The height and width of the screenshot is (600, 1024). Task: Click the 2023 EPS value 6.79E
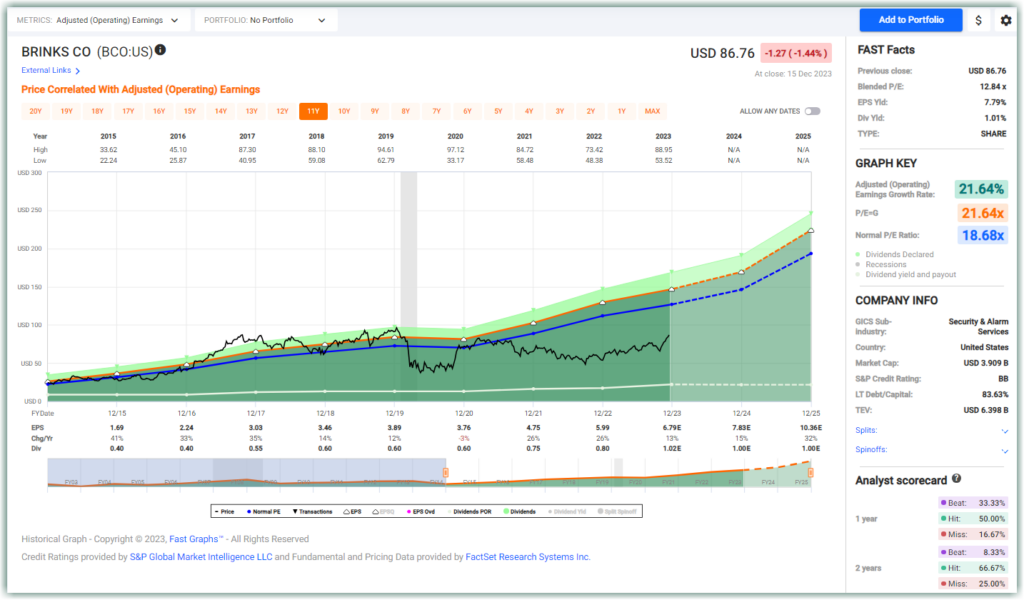(x=672, y=428)
